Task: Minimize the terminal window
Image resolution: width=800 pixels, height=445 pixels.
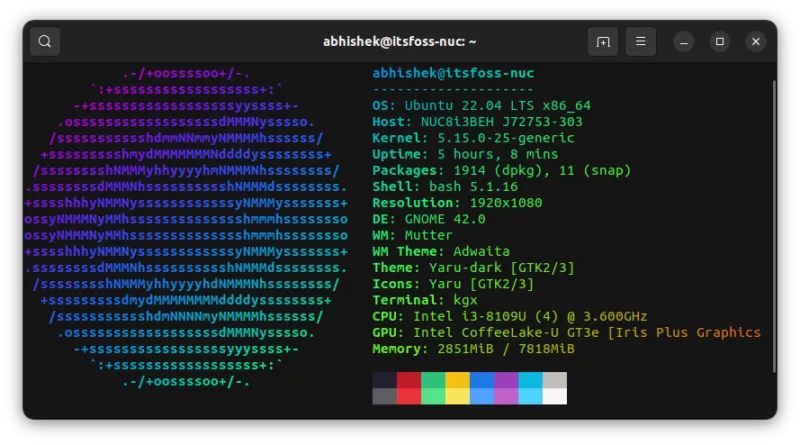Action: tap(684, 42)
